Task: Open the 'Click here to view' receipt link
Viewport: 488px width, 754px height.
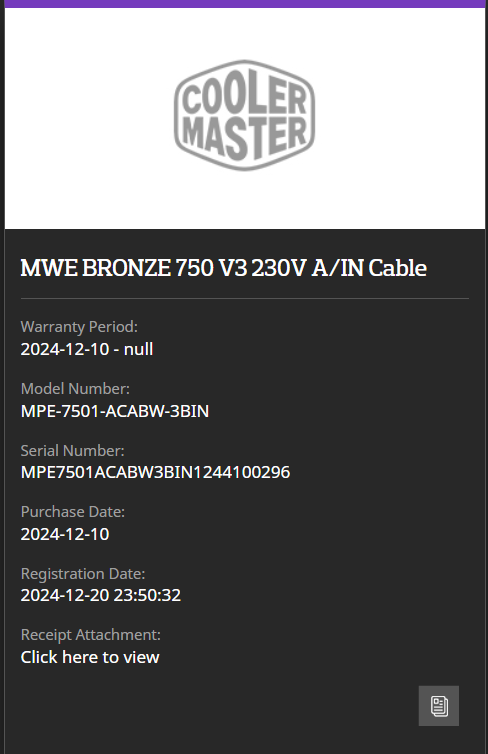Action: tap(90, 657)
